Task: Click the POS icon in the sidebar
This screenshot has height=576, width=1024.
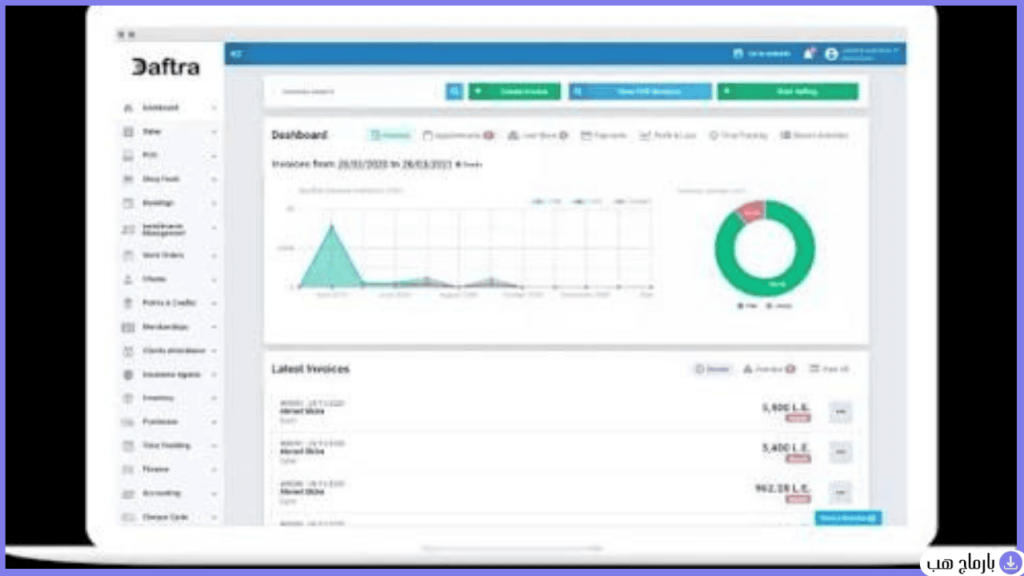Action: coord(128,155)
